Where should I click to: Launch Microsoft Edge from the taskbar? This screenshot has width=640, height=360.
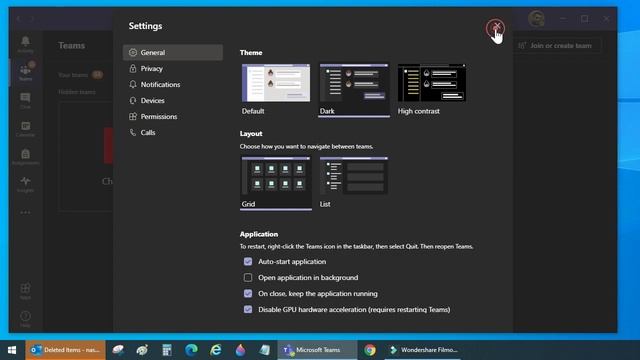pos(191,350)
